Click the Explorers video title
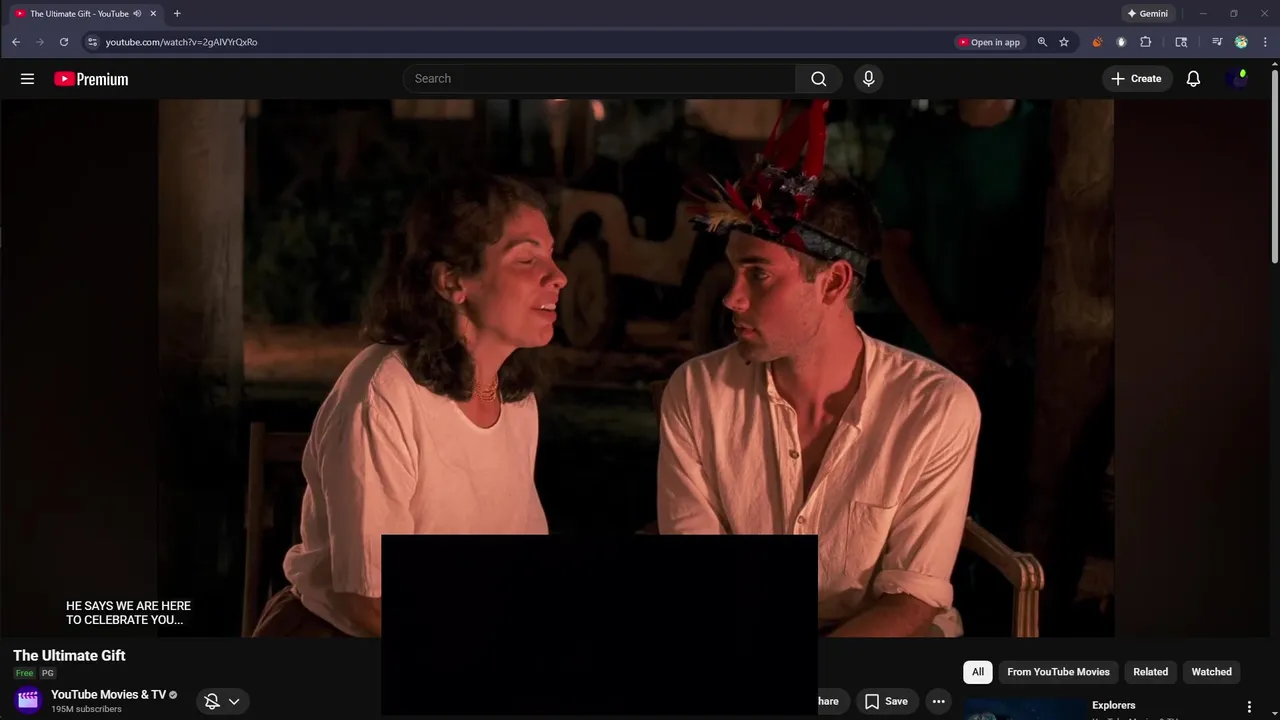1280x720 pixels. pos(1113,705)
